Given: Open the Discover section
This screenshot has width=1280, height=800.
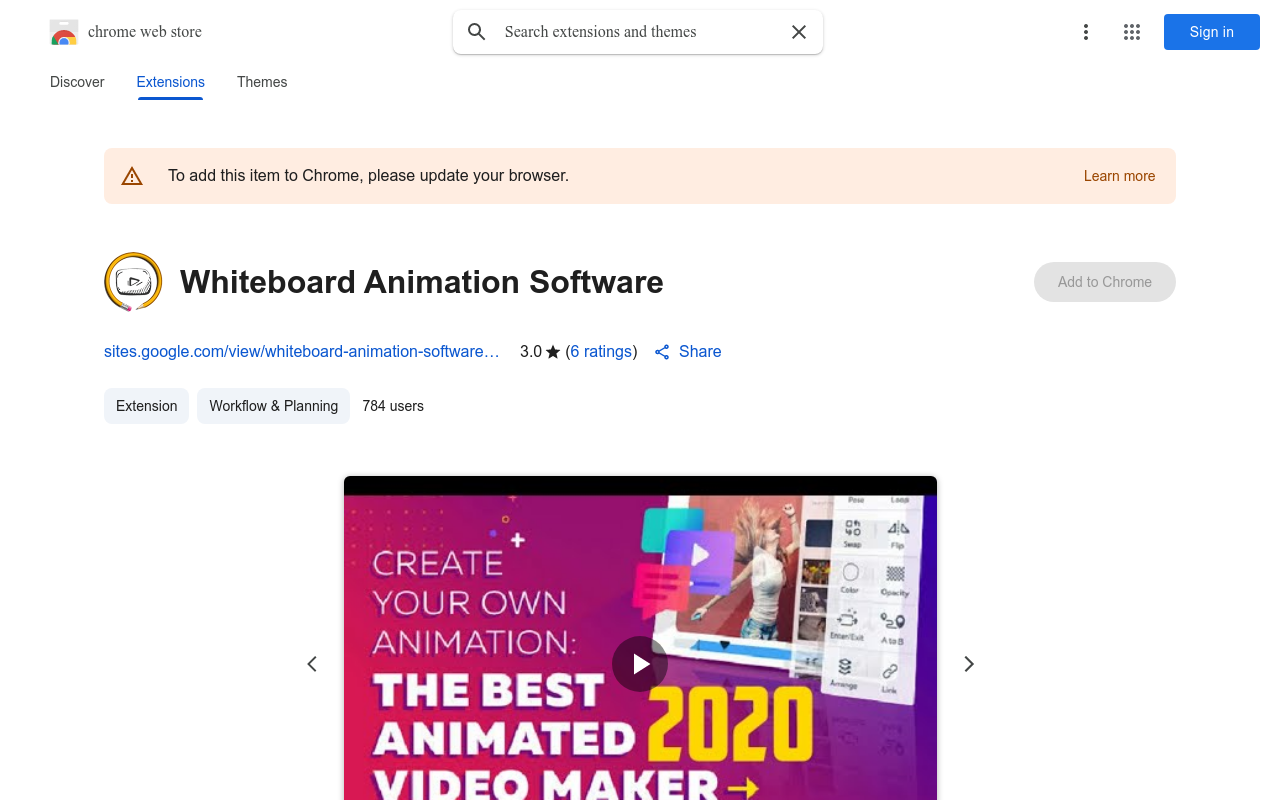Looking at the screenshot, I should coord(77,82).
